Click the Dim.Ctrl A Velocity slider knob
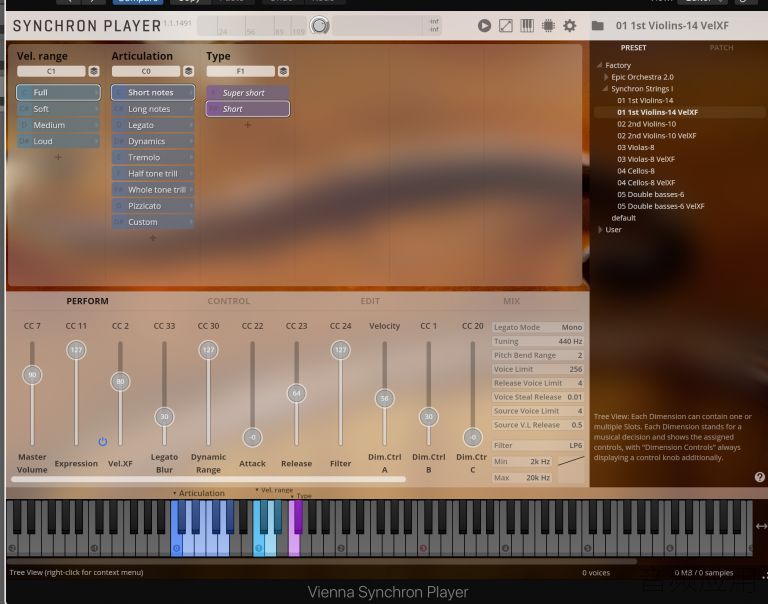The width and height of the screenshot is (768, 604). click(x=384, y=398)
